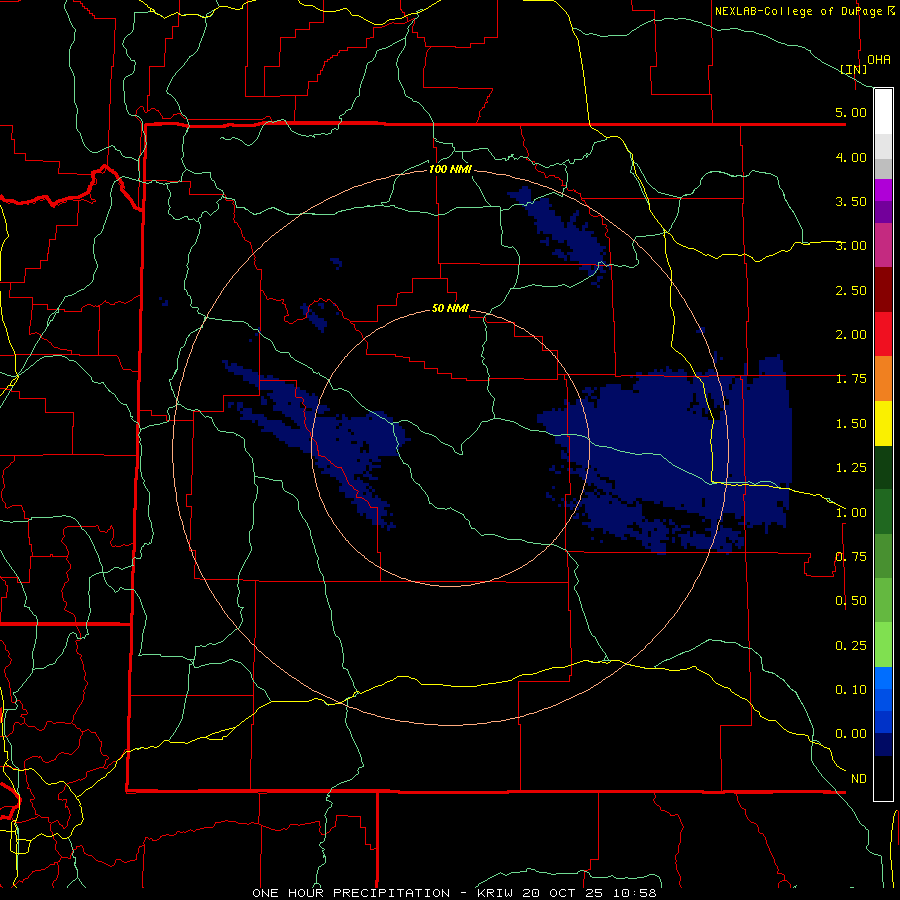
Task: Click the ONE HOUR PRECIPITATION title text
Action: click(351, 893)
